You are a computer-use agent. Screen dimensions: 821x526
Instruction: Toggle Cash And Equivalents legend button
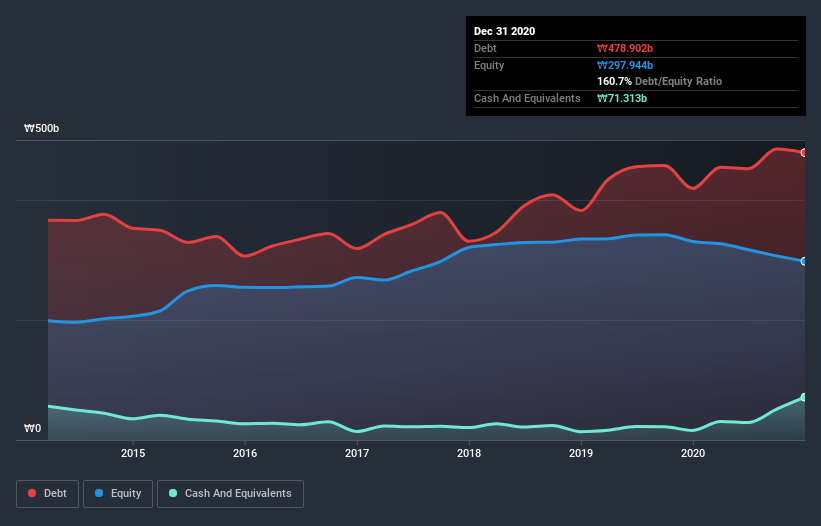point(230,494)
